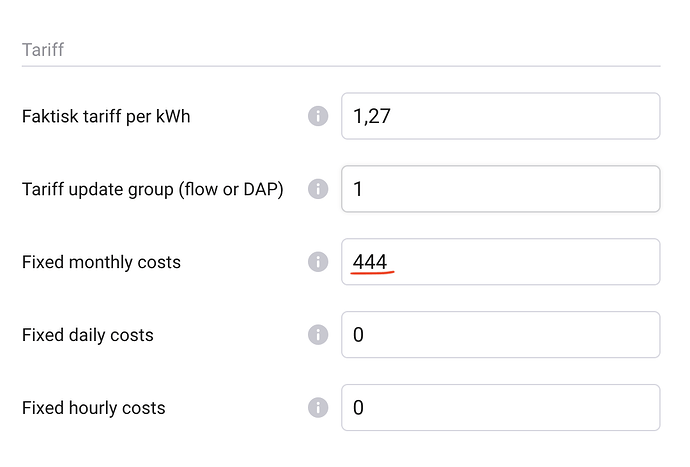The width and height of the screenshot is (690, 467).
Task: Click the 'Faktisk tariff per kWh' label
Action: pyautogui.click(x=106, y=117)
